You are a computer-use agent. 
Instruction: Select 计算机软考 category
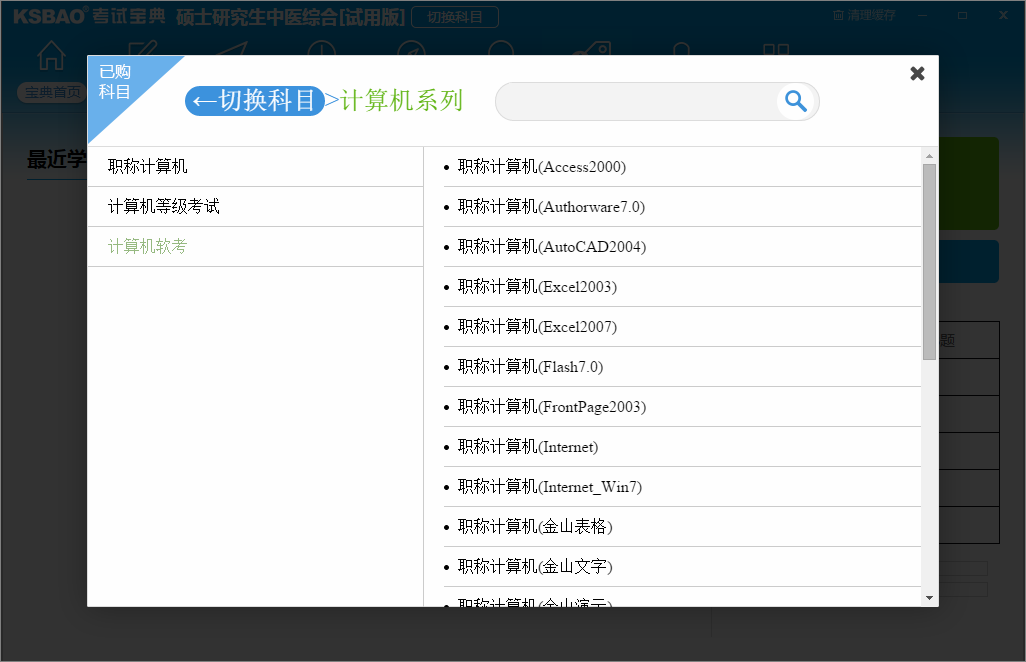(256, 247)
